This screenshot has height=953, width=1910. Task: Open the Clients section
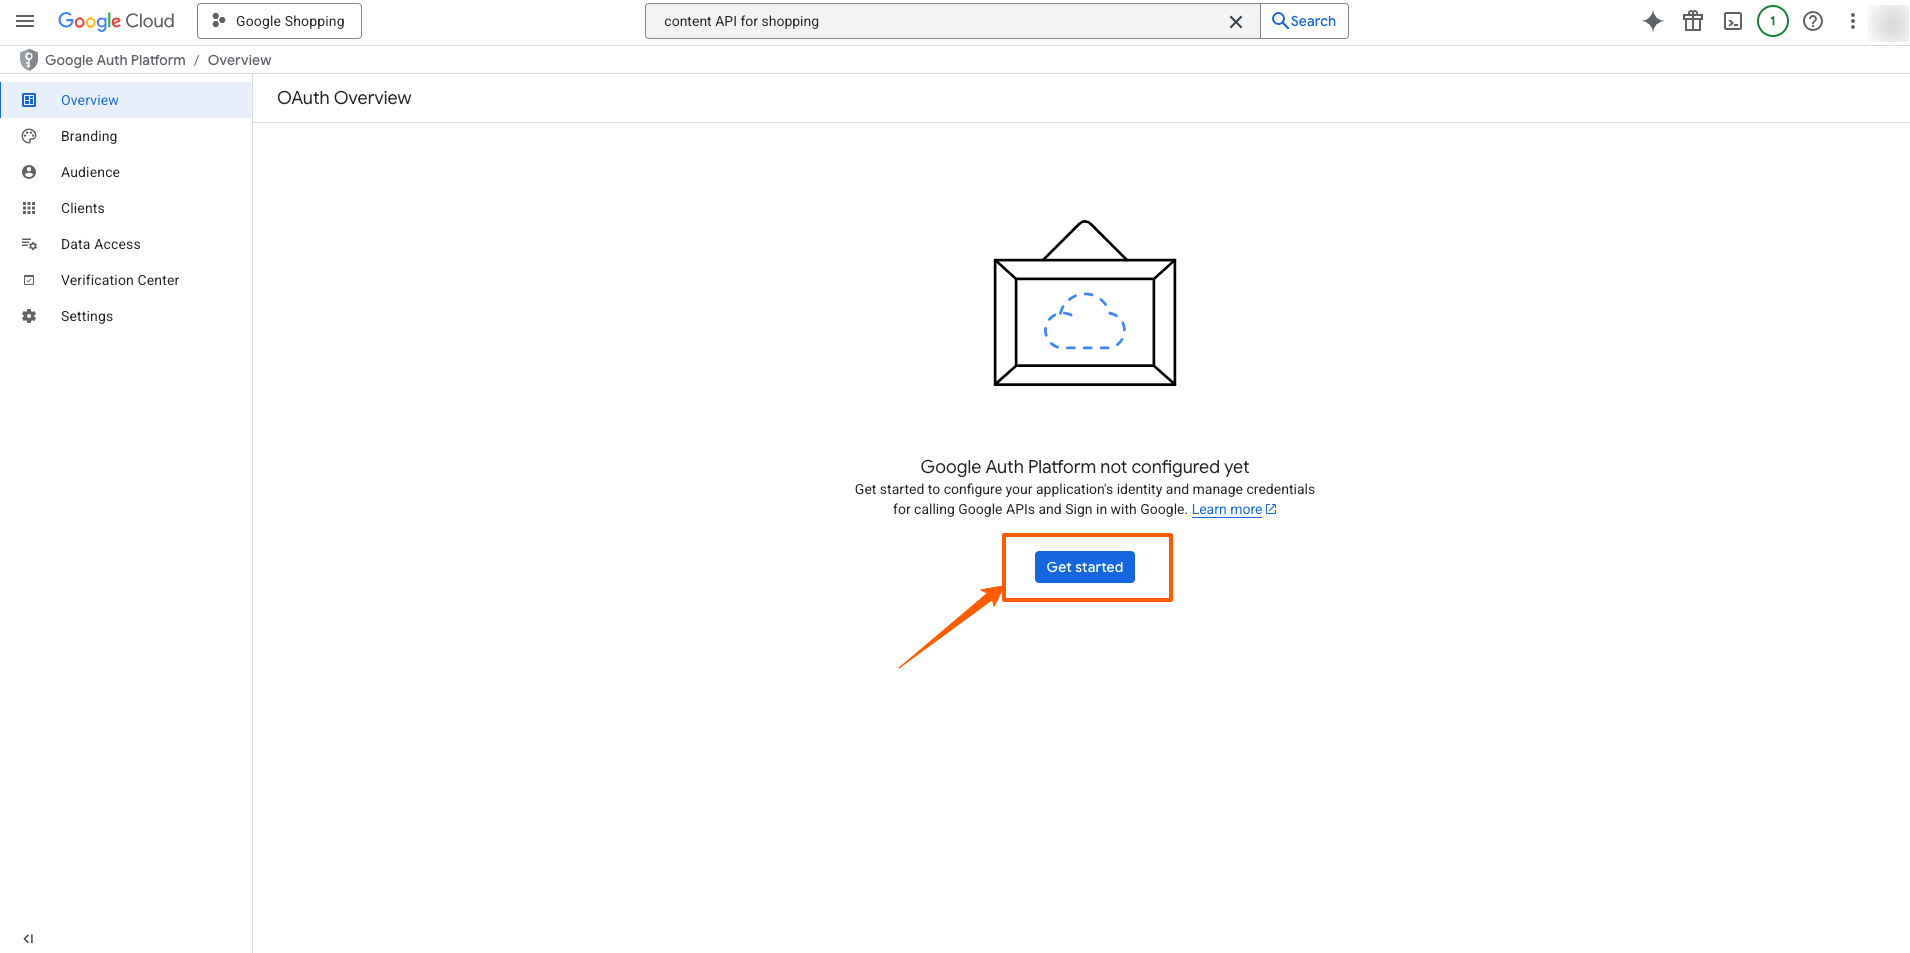pyautogui.click(x=82, y=208)
